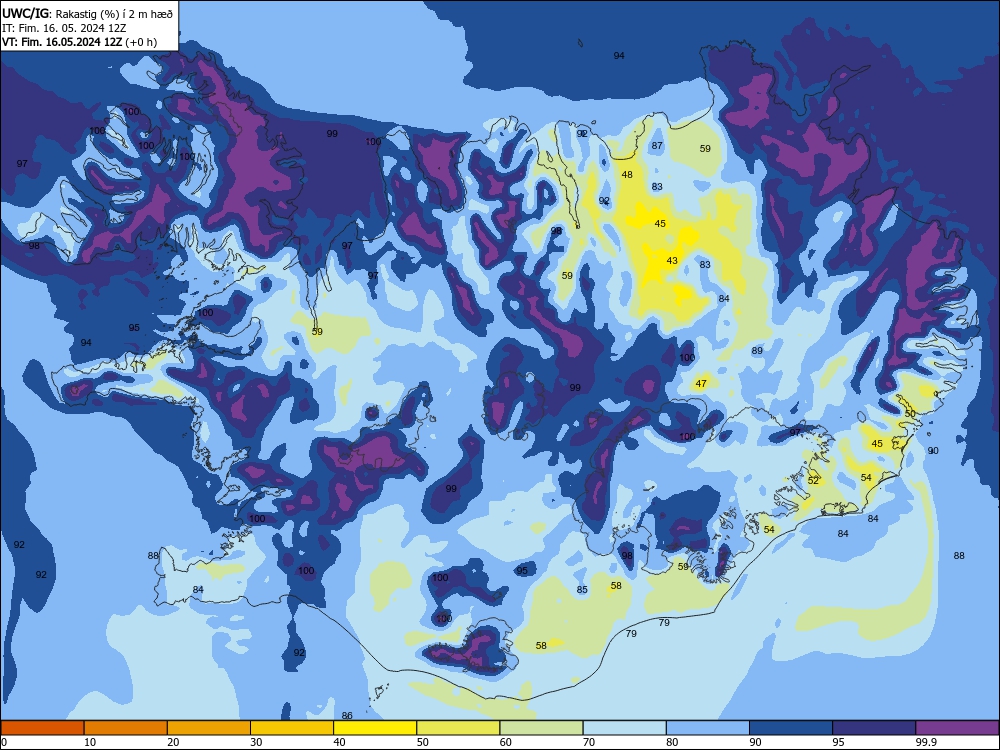Click the dark orange 0–10 legend swatch
The image size is (1000, 750).
click(42, 728)
